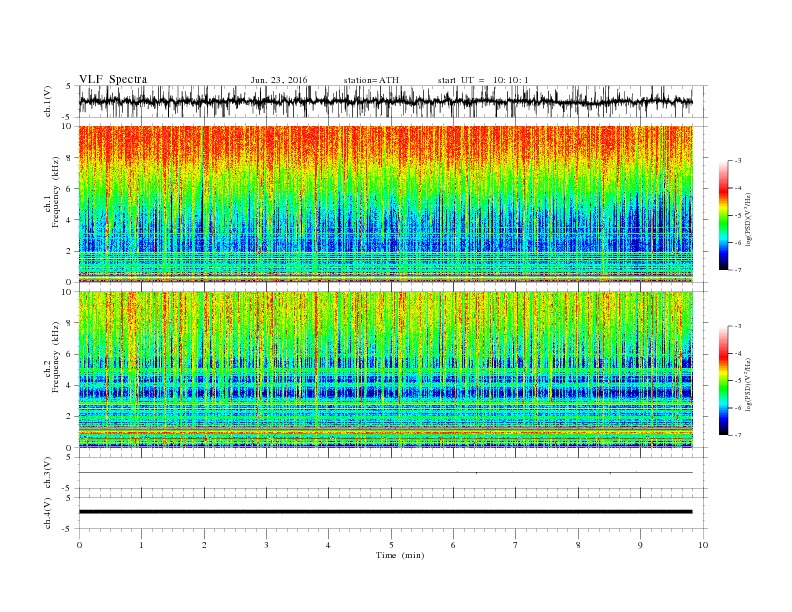Click the "3" time axis tick label

pos(266,545)
